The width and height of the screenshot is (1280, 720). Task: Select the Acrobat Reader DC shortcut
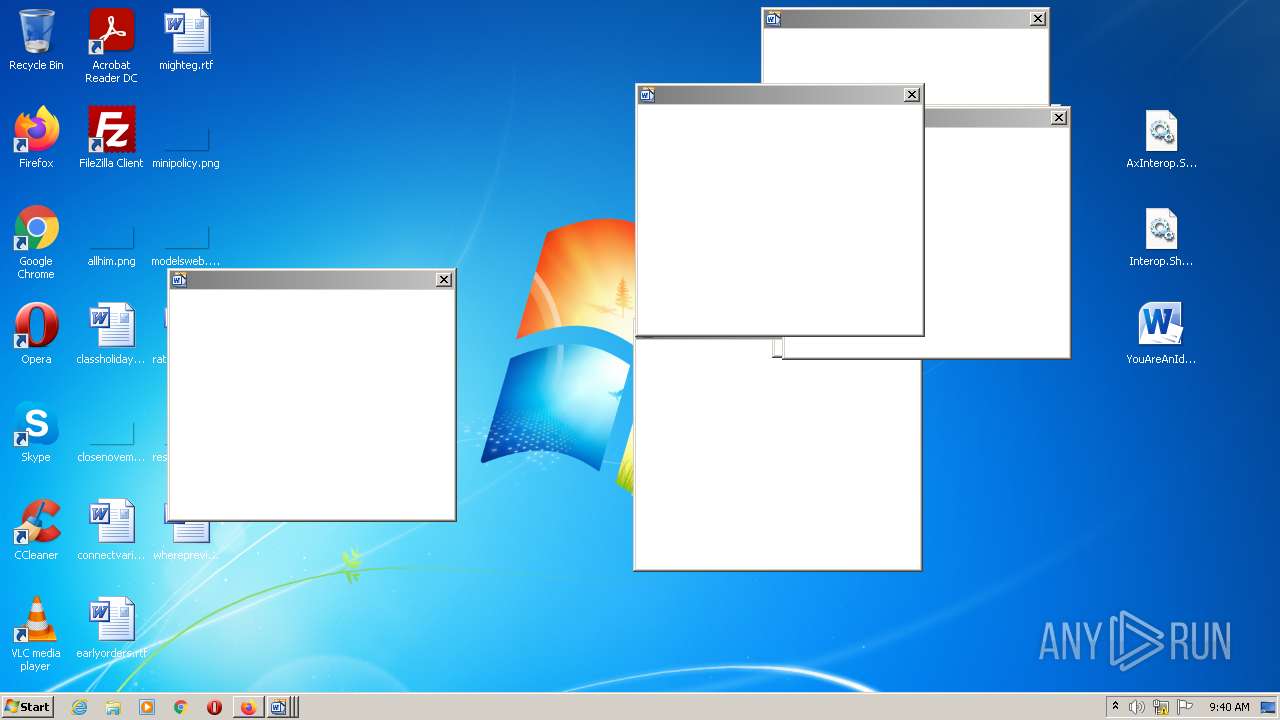[111, 46]
